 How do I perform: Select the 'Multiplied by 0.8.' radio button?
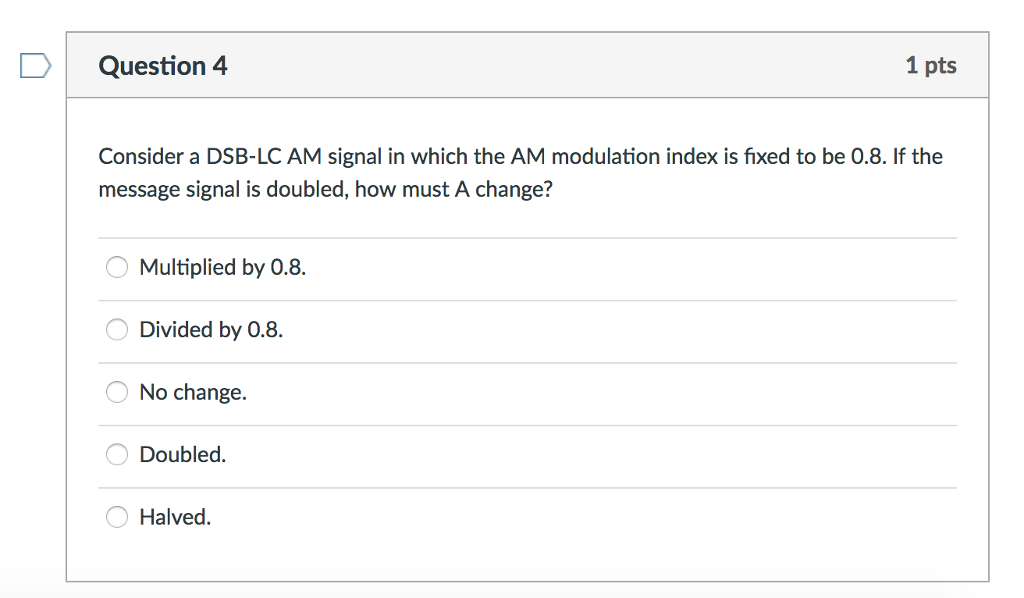116,267
